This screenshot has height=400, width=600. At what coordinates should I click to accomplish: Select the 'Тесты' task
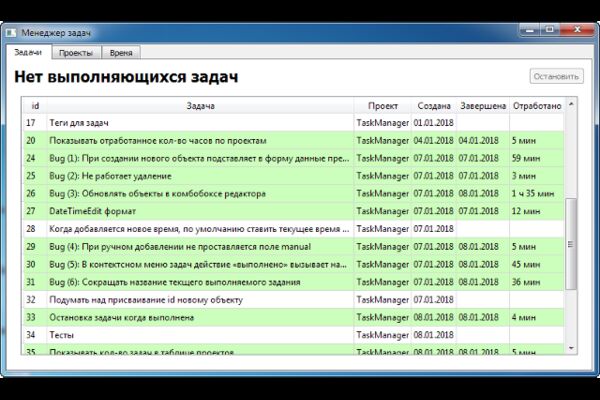[293, 335]
